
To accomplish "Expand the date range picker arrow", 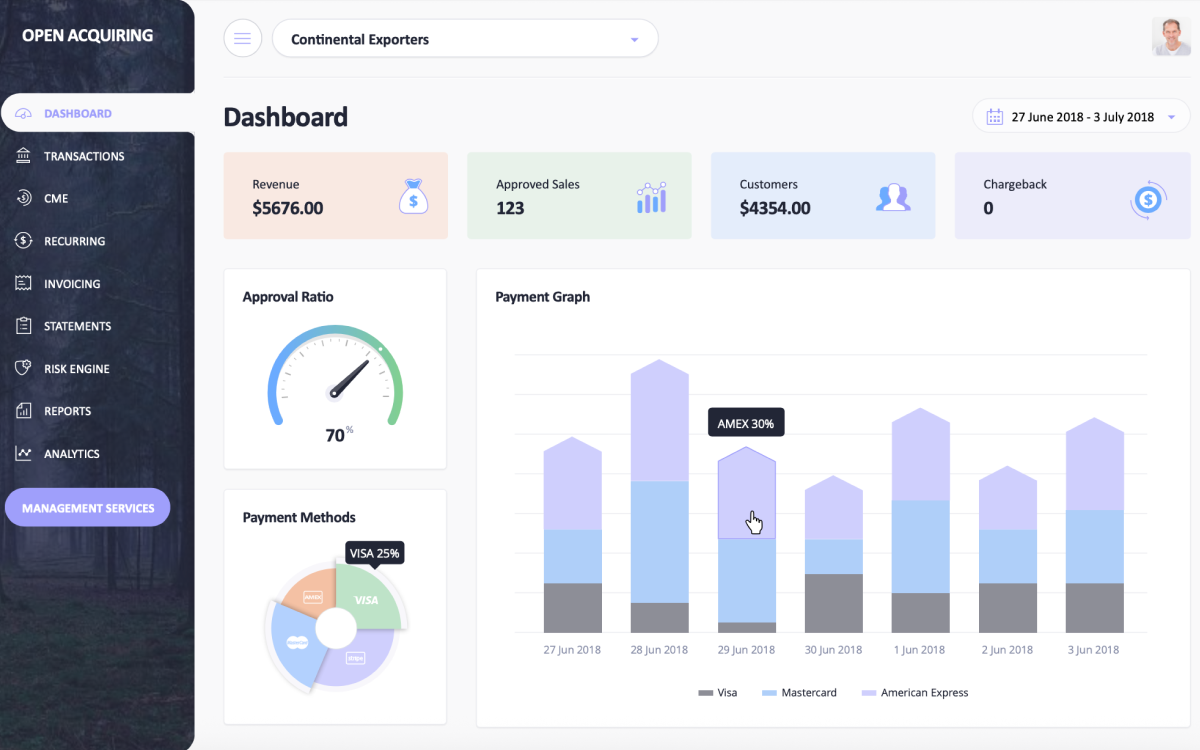I will 1171,118.
